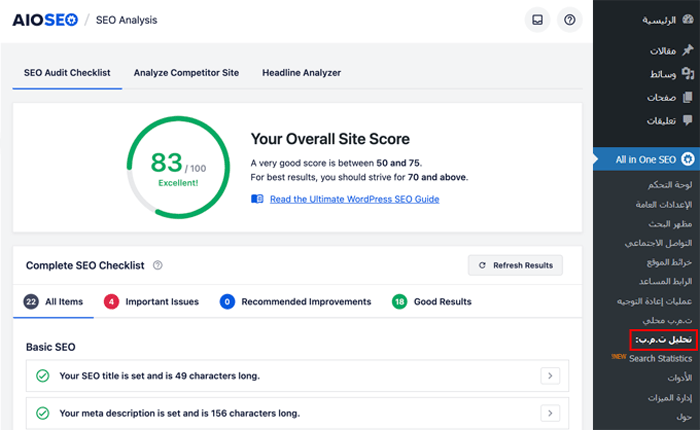Click the SEO Analysis breadcrumb text

126,20
